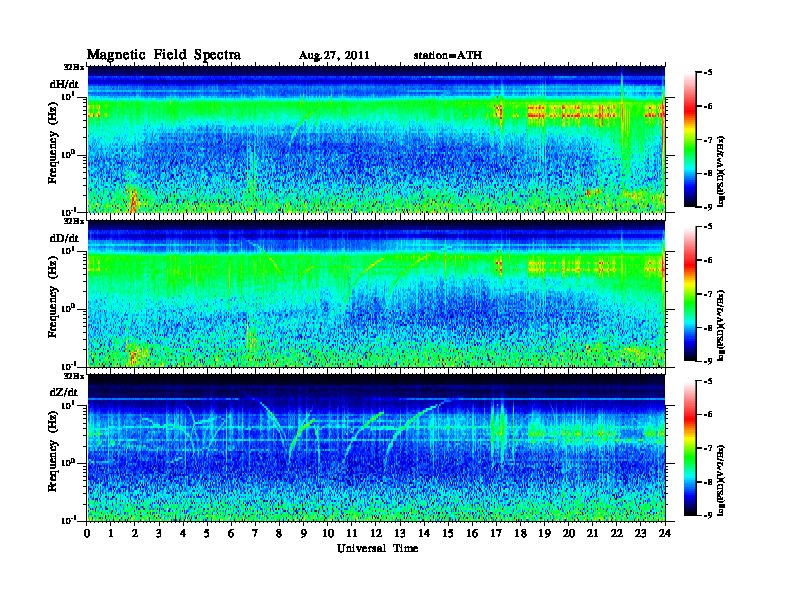792x612 pixels.
Task: Click hour tick label 1 on time axis
Action: click(x=111, y=533)
